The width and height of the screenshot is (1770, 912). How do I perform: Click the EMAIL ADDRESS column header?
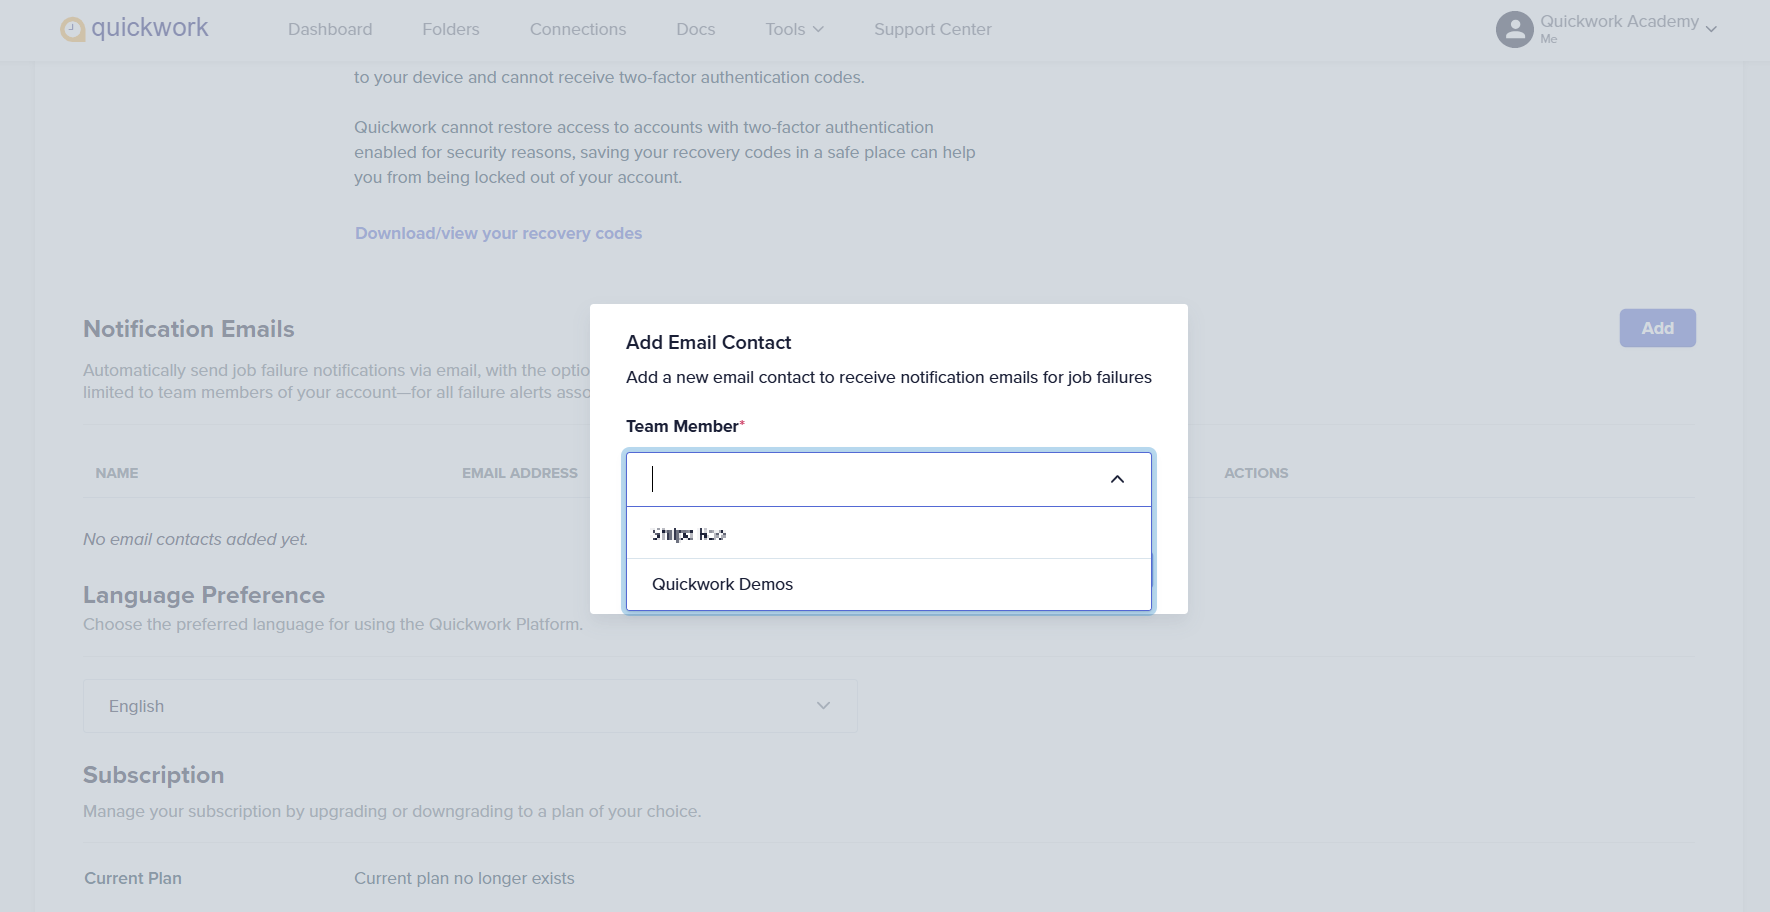click(520, 473)
